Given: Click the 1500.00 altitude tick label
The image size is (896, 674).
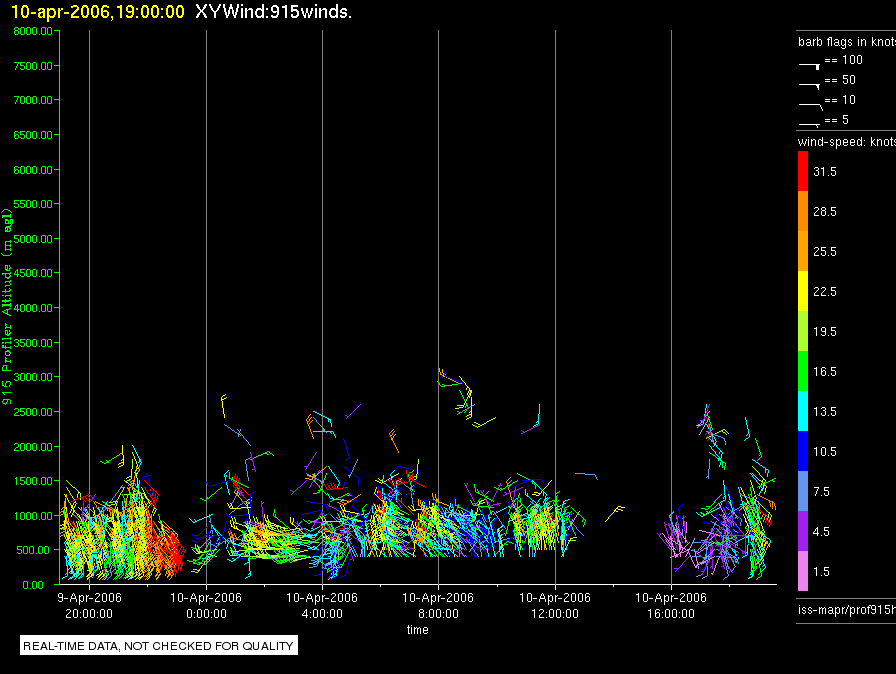Looking at the screenshot, I should coord(33,481).
